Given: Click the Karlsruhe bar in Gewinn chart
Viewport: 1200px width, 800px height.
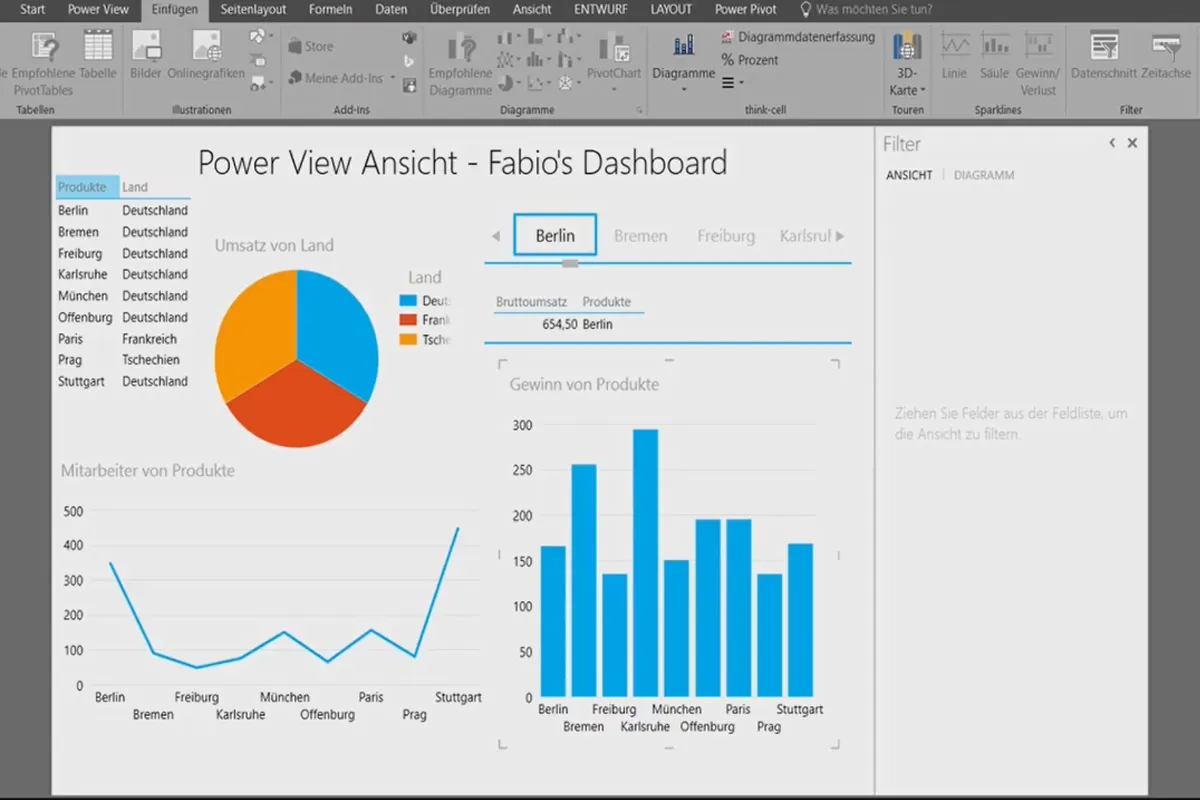Looking at the screenshot, I should [x=645, y=563].
